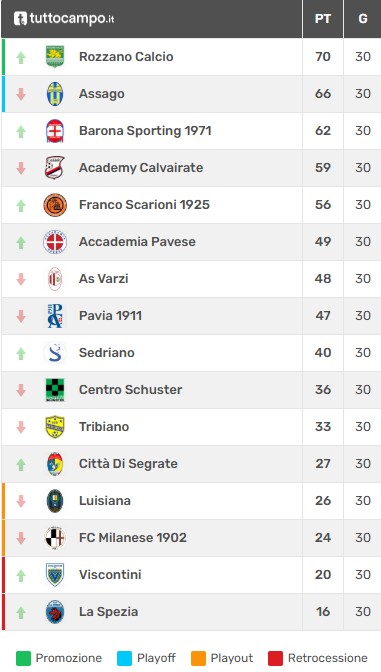Click green up arrow beside Barona Sporting
The image size is (381, 672).
click(21, 132)
